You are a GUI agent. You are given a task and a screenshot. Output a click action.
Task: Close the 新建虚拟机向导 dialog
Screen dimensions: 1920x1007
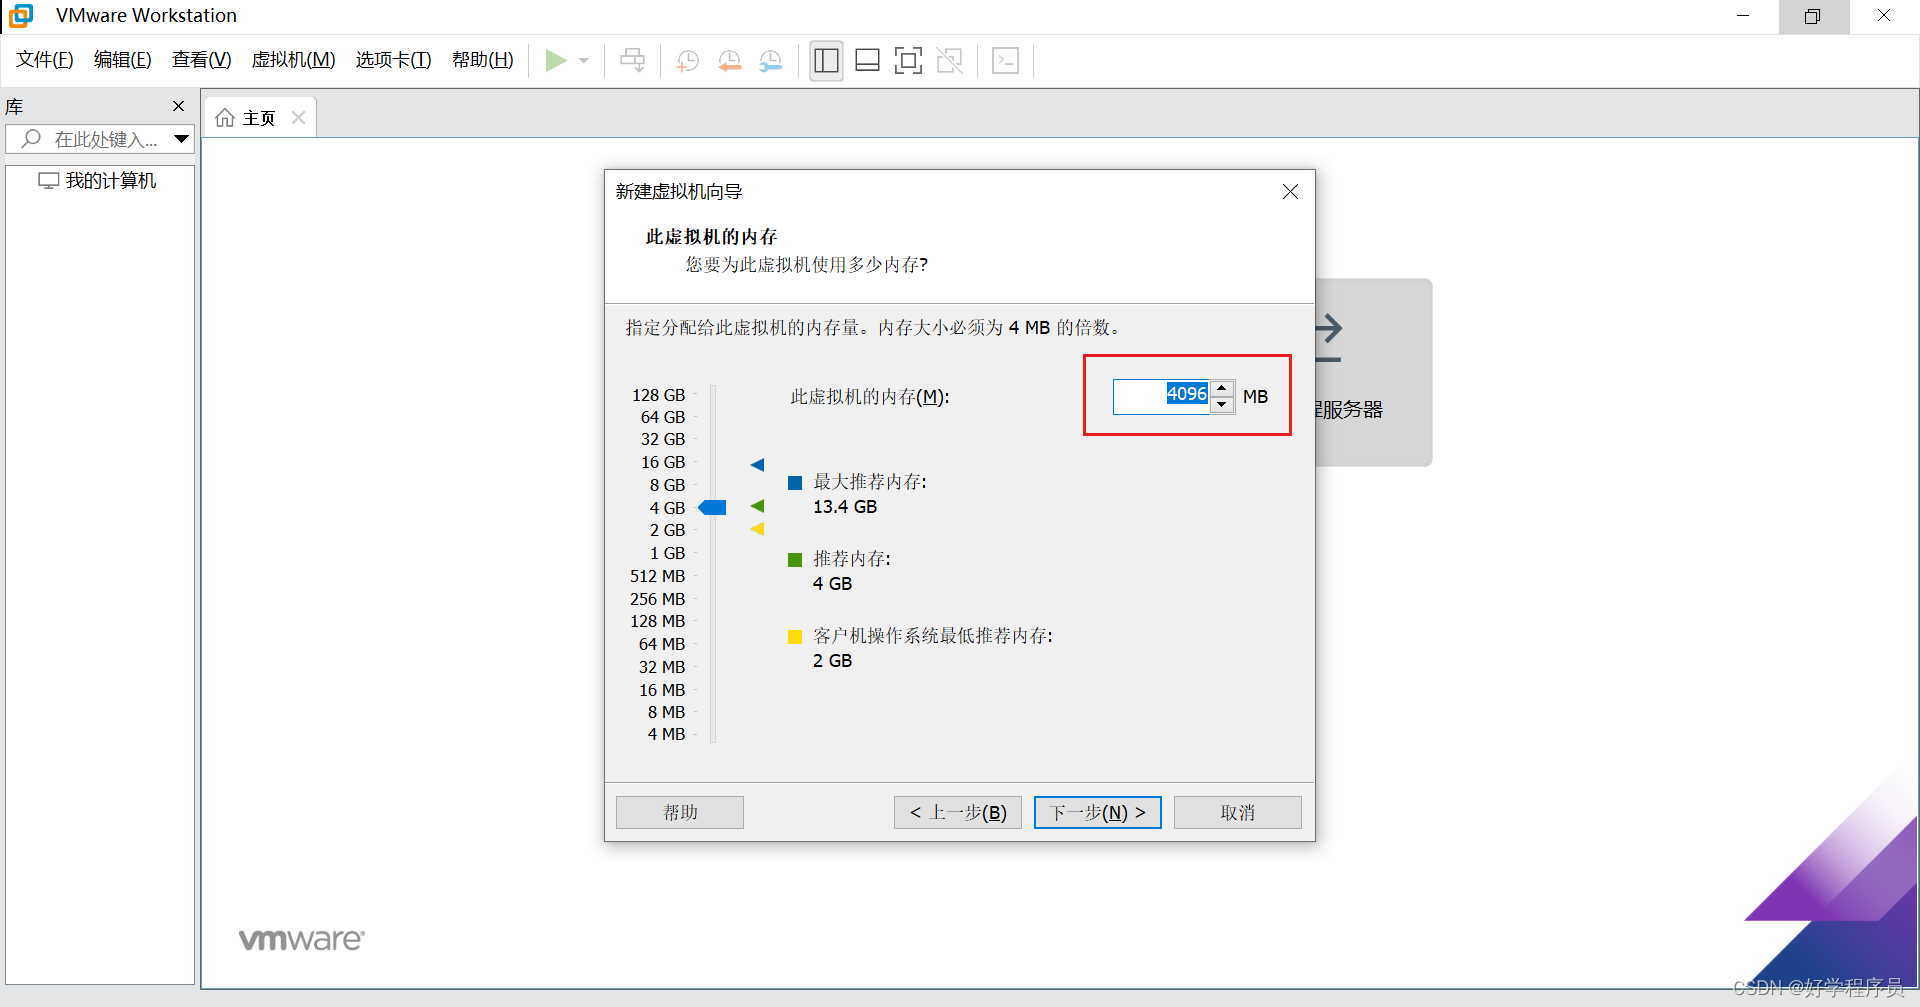(x=1290, y=191)
